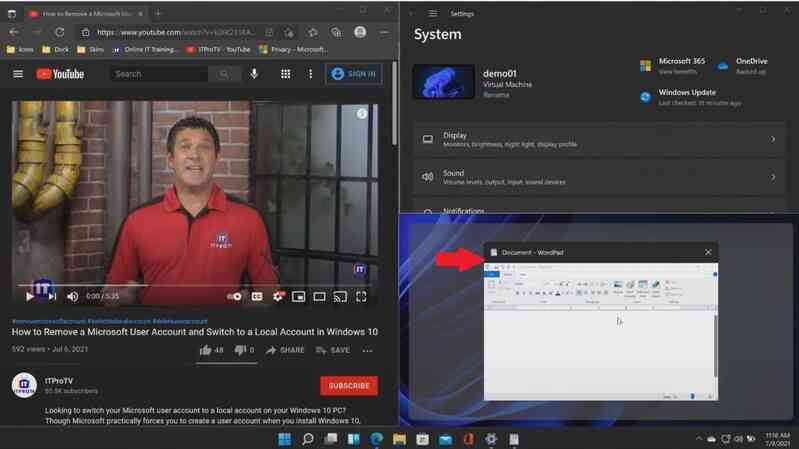Show hidden system tray icons chevron
This screenshot has height=449, width=799.
tap(699, 438)
